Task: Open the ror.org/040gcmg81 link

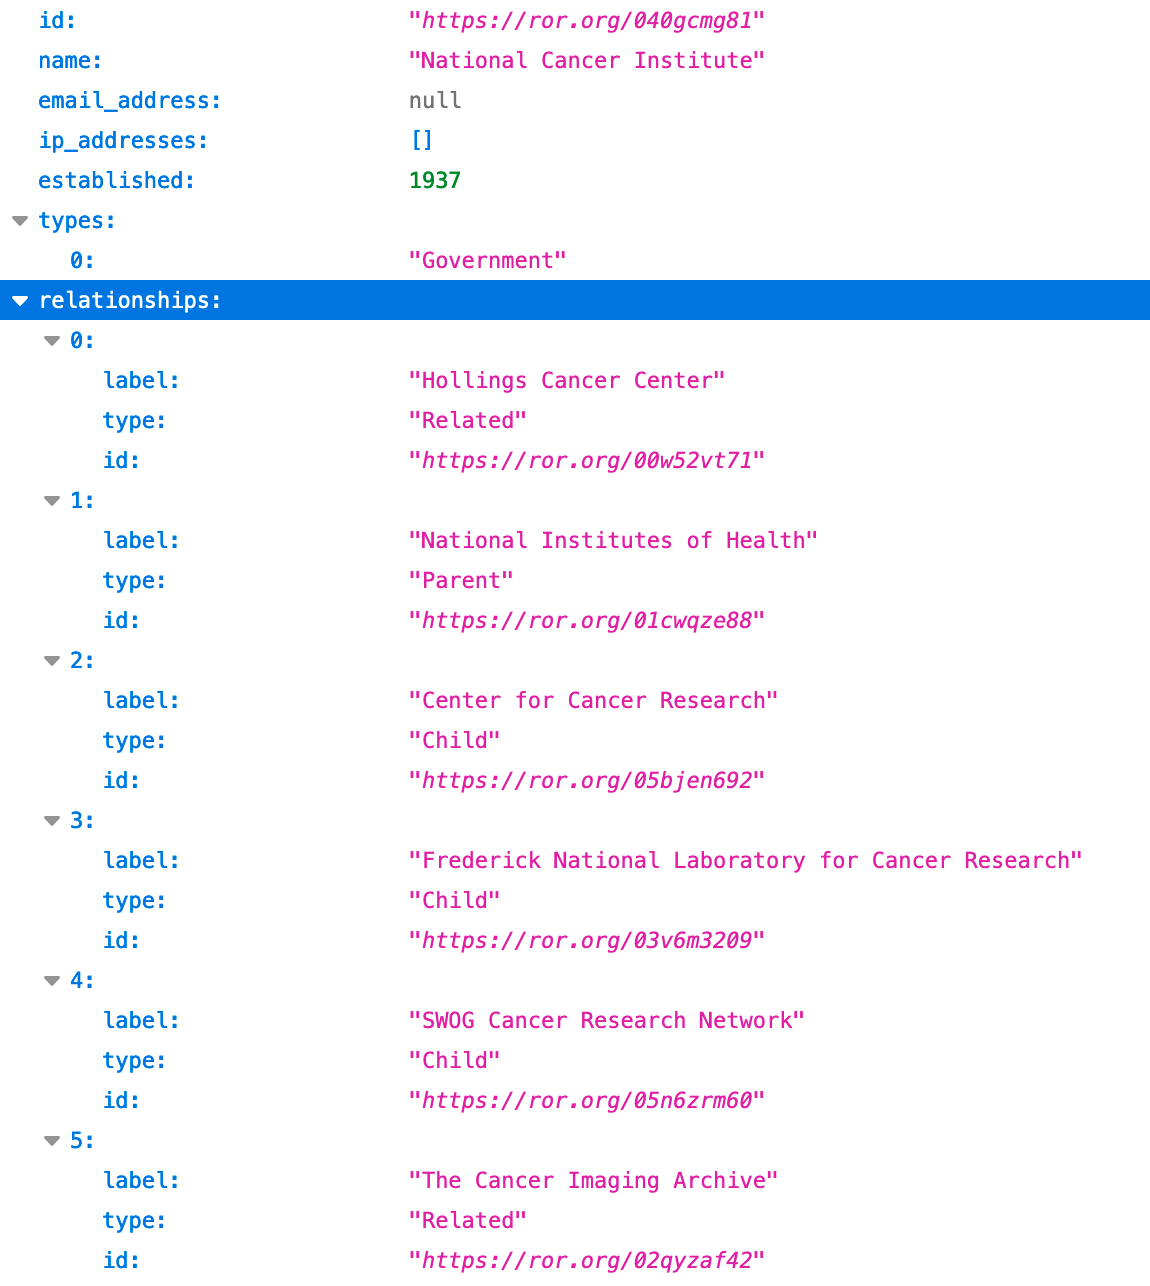Action: point(586,21)
